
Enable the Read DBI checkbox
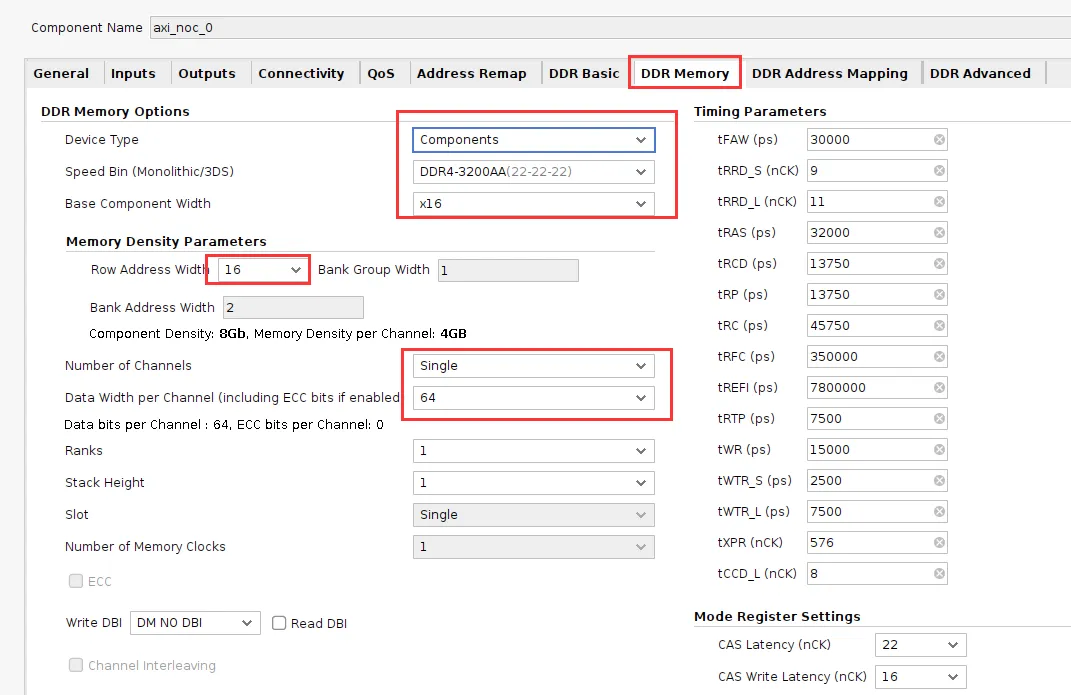(x=280, y=623)
